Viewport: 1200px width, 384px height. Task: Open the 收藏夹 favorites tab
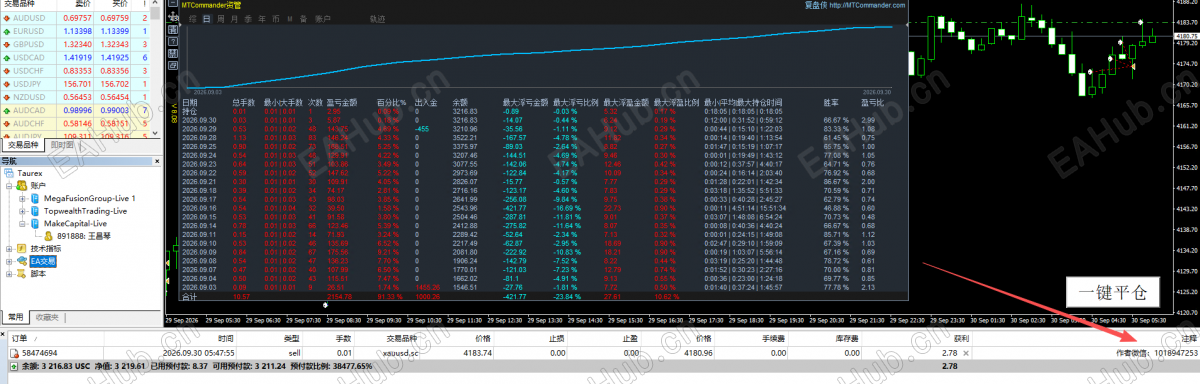point(48,317)
